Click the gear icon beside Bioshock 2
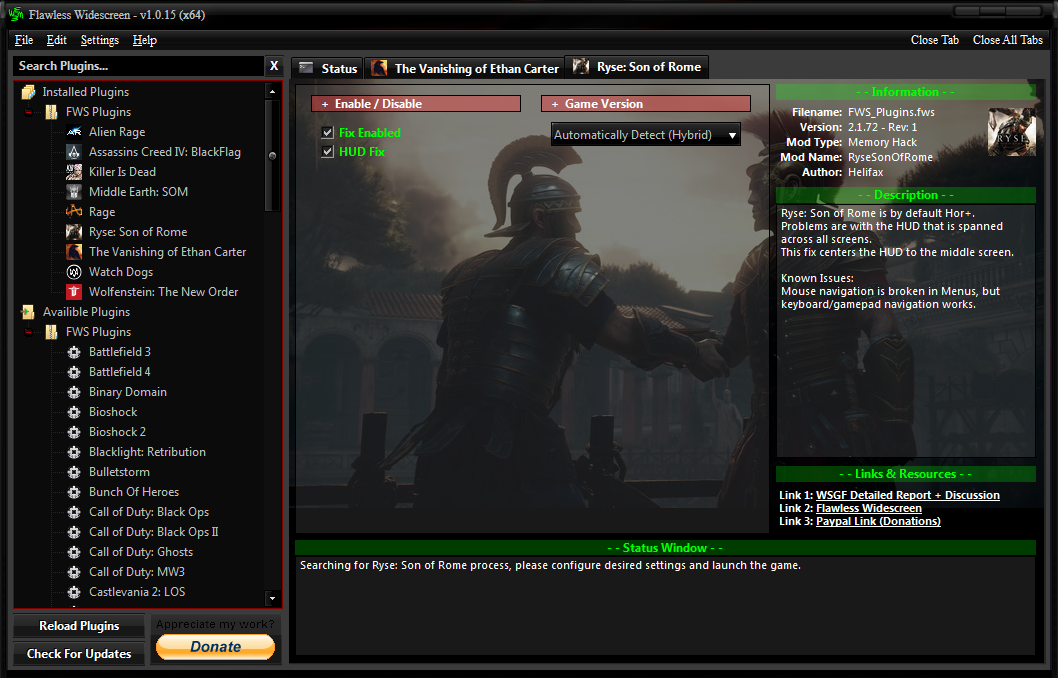Screen dimensions: 1058x678 pos(74,432)
